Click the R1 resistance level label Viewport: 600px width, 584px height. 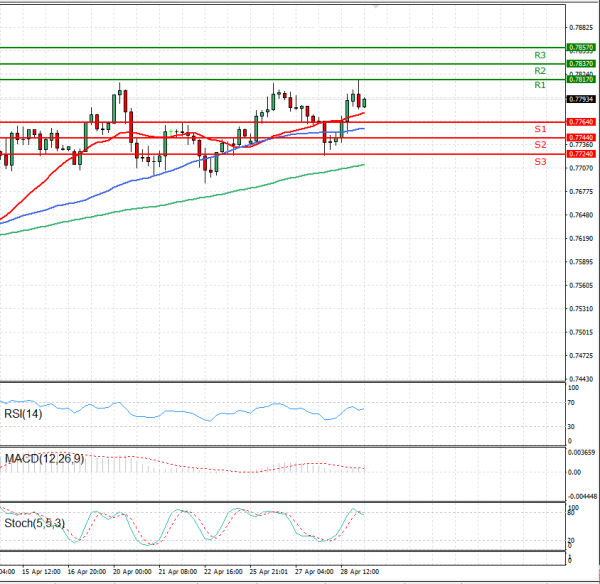click(x=539, y=86)
